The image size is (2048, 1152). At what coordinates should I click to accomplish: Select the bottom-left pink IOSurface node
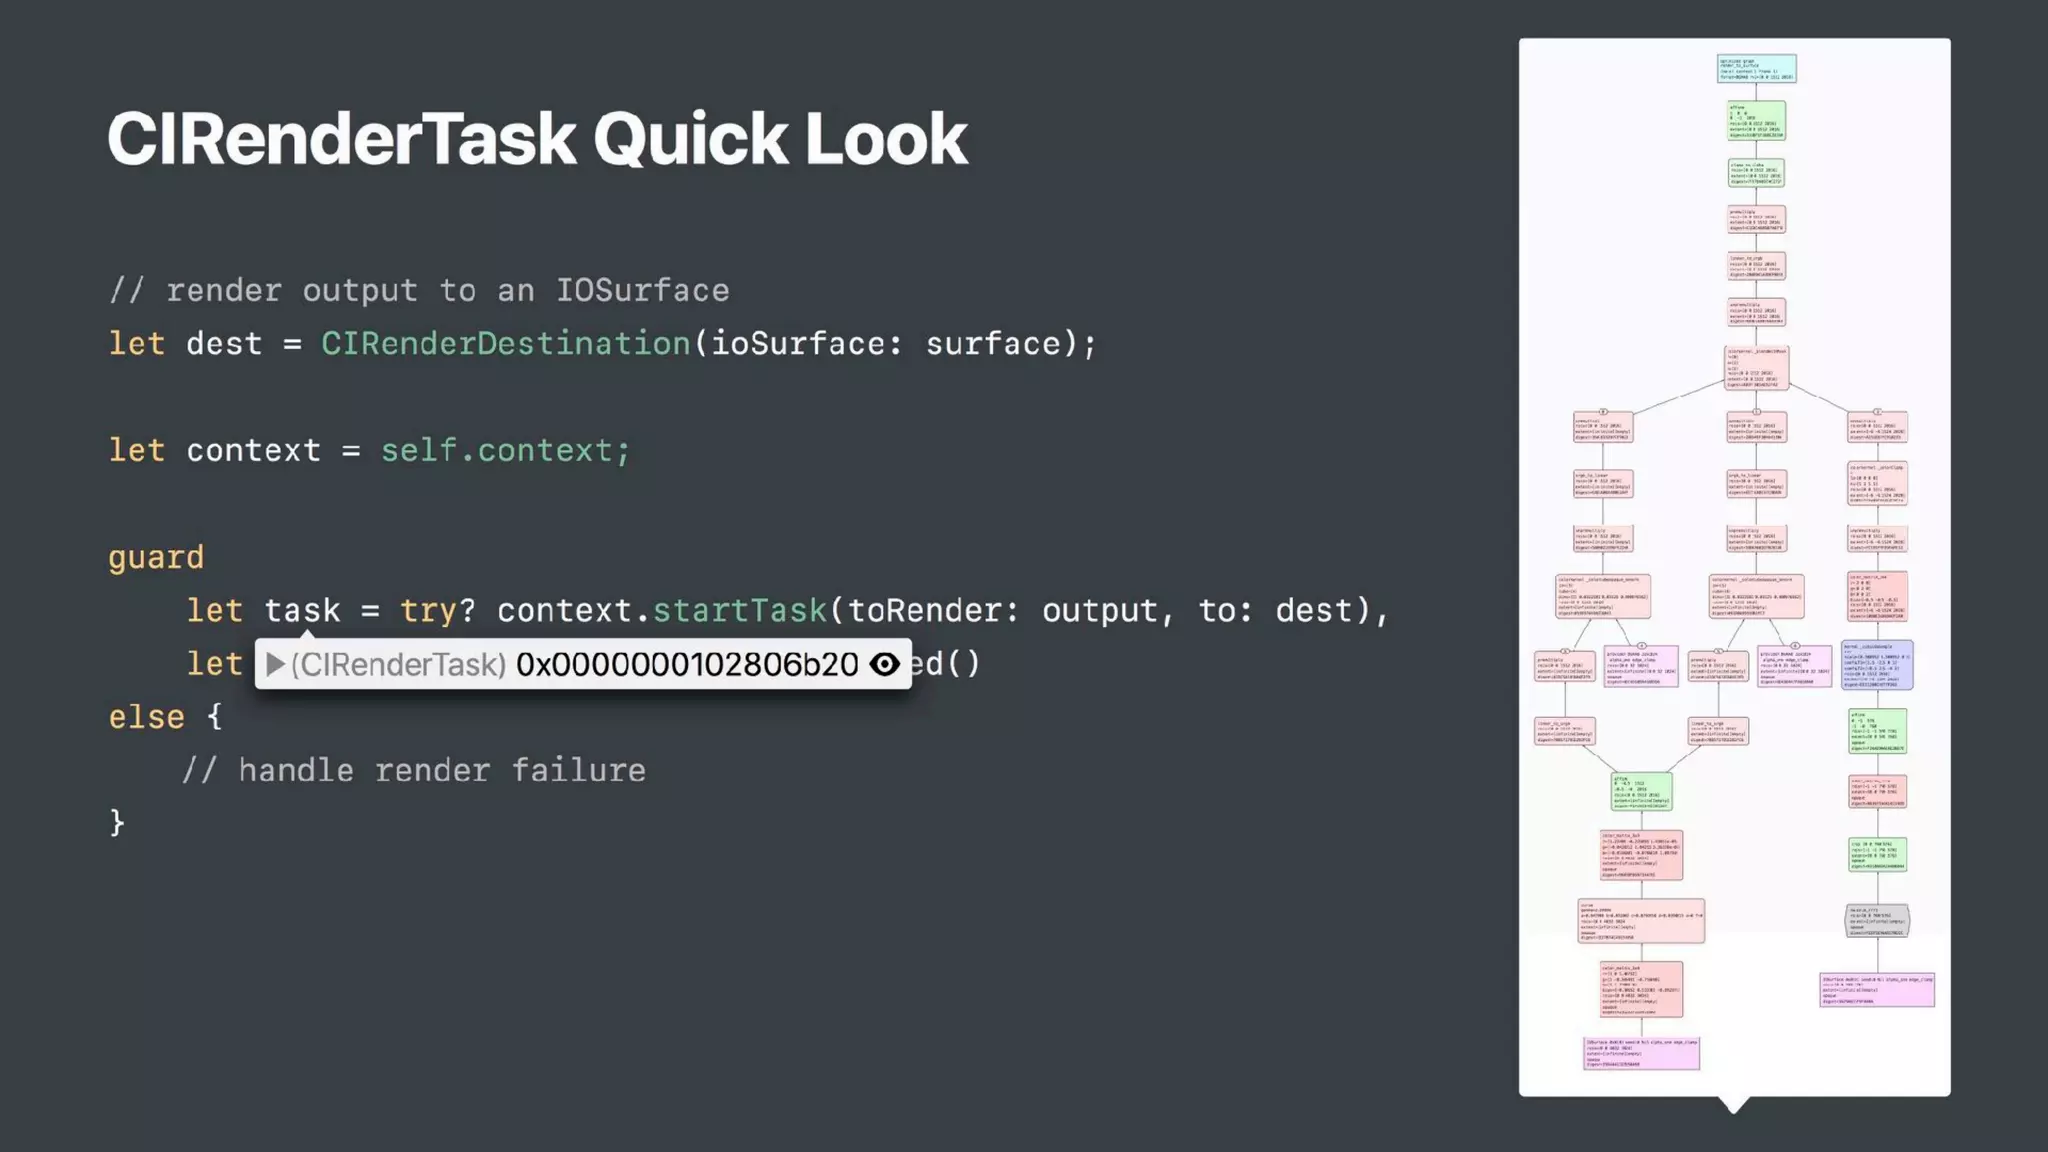(1641, 1053)
